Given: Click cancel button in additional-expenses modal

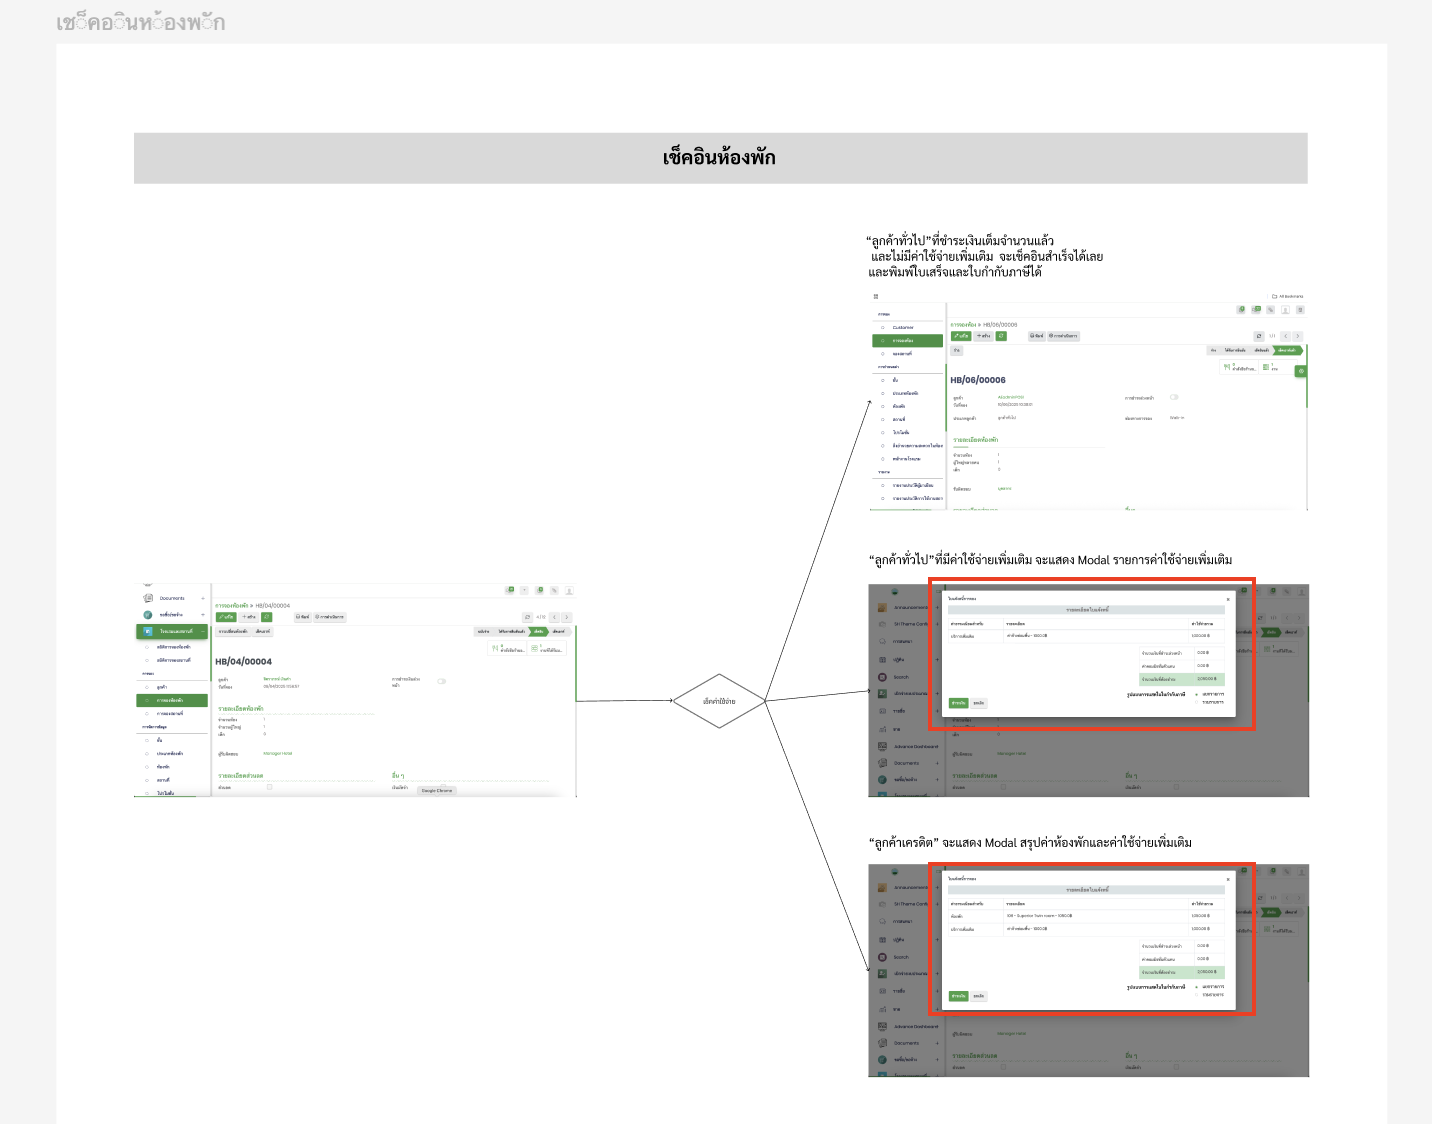Looking at the screenshot, I should 979,703.
